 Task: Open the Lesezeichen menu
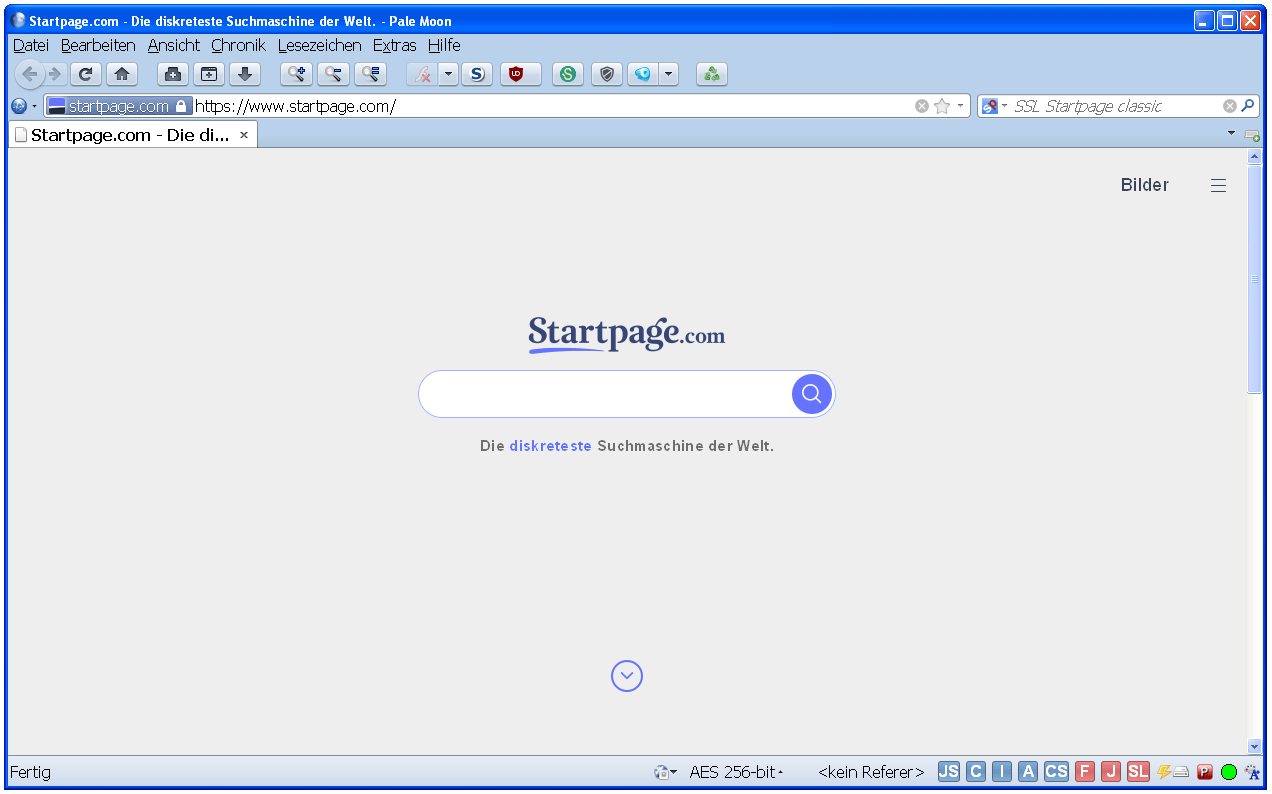click(x=320, y=45)
